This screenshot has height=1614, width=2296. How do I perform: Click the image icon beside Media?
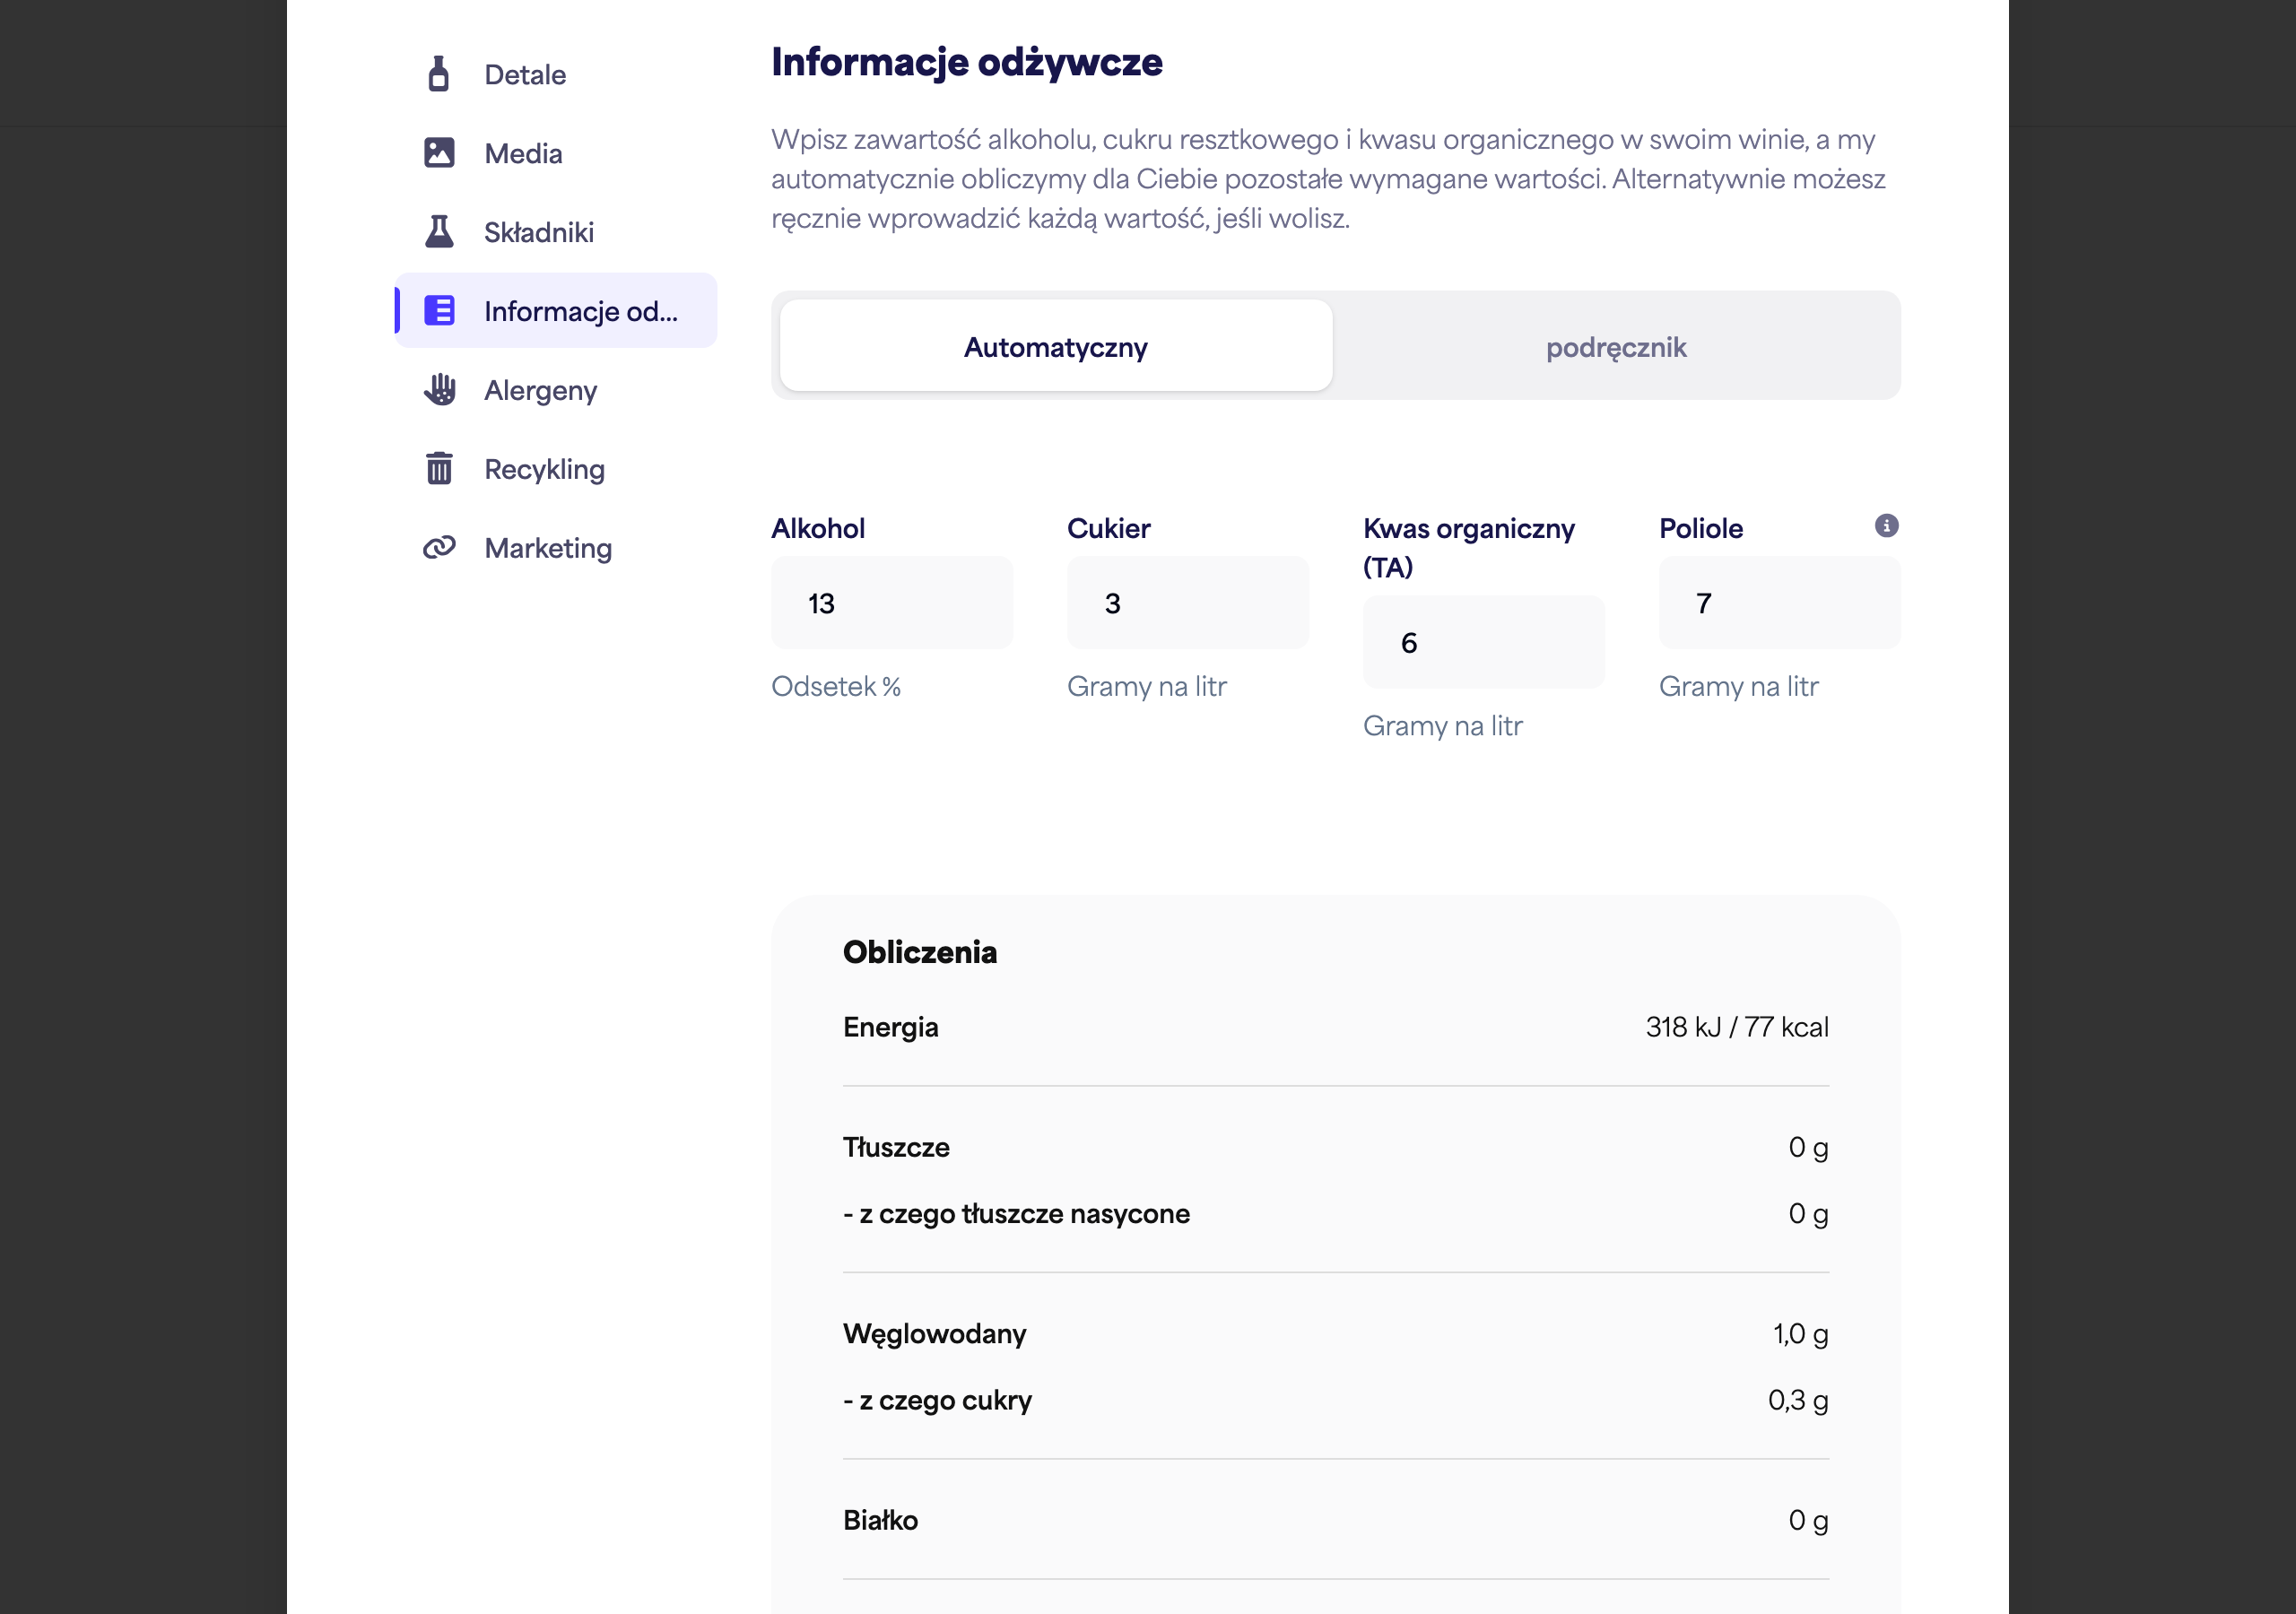[x=439, y=153]
